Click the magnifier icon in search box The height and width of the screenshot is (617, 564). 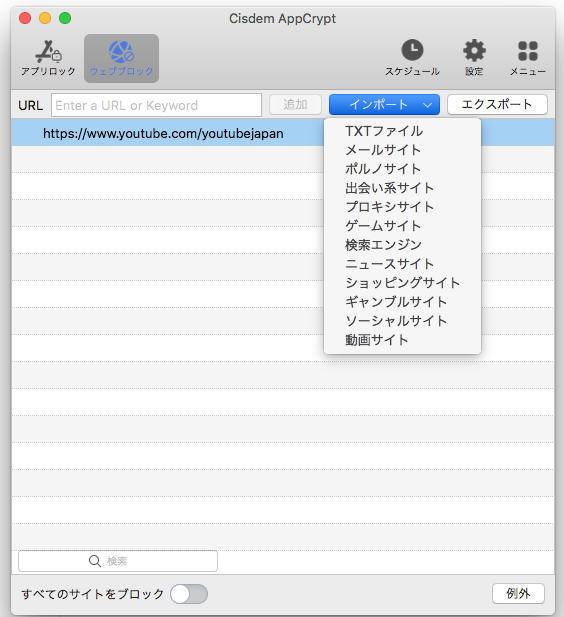click(95, 561)
